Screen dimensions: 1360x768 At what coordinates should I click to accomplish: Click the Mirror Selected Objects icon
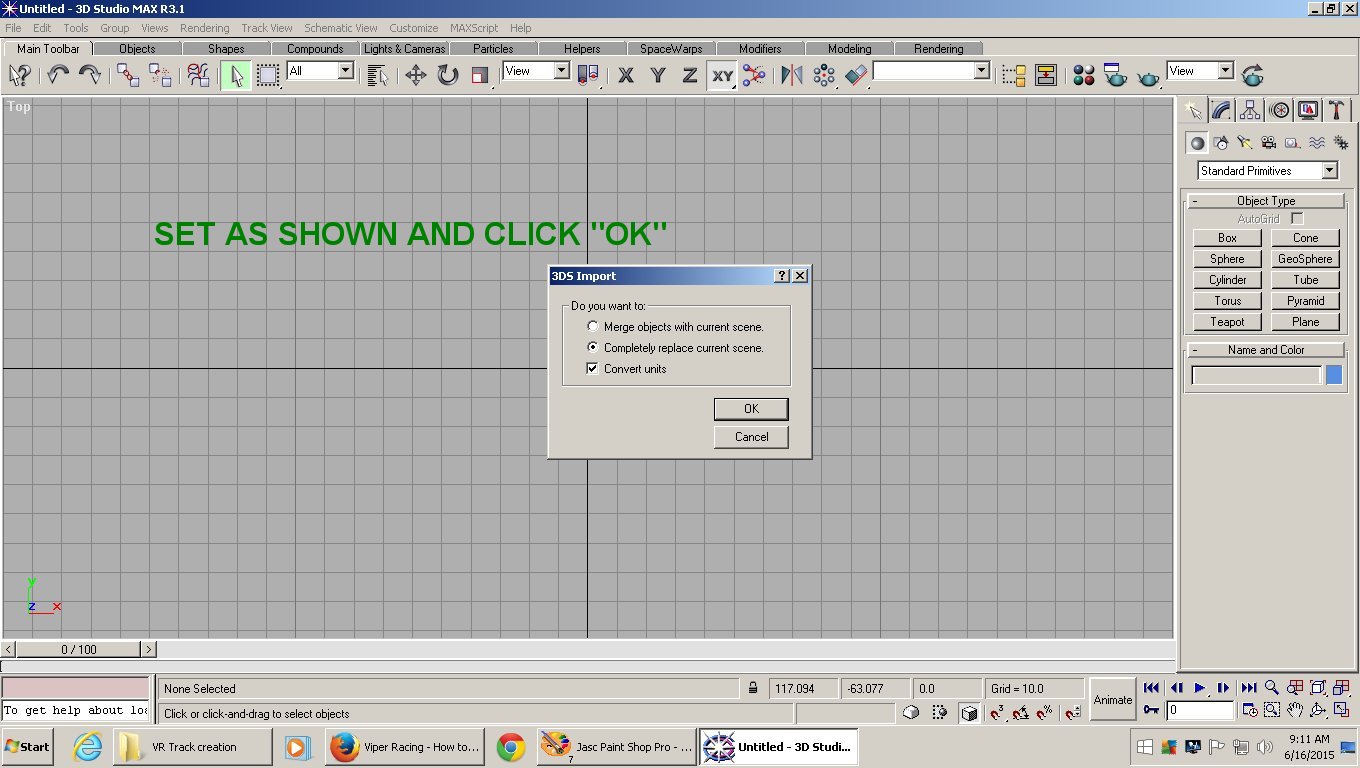point(792,75)
